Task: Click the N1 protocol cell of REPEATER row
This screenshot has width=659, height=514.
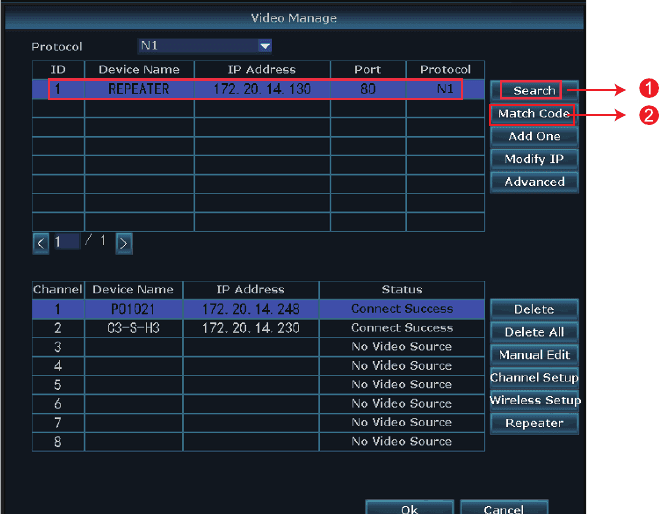Action: click(445, 89)
